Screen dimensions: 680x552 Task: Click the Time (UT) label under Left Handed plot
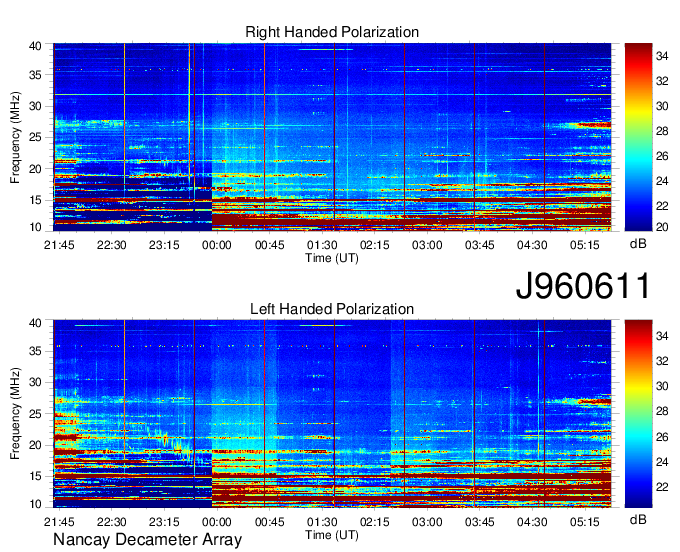tap(332, 535)
